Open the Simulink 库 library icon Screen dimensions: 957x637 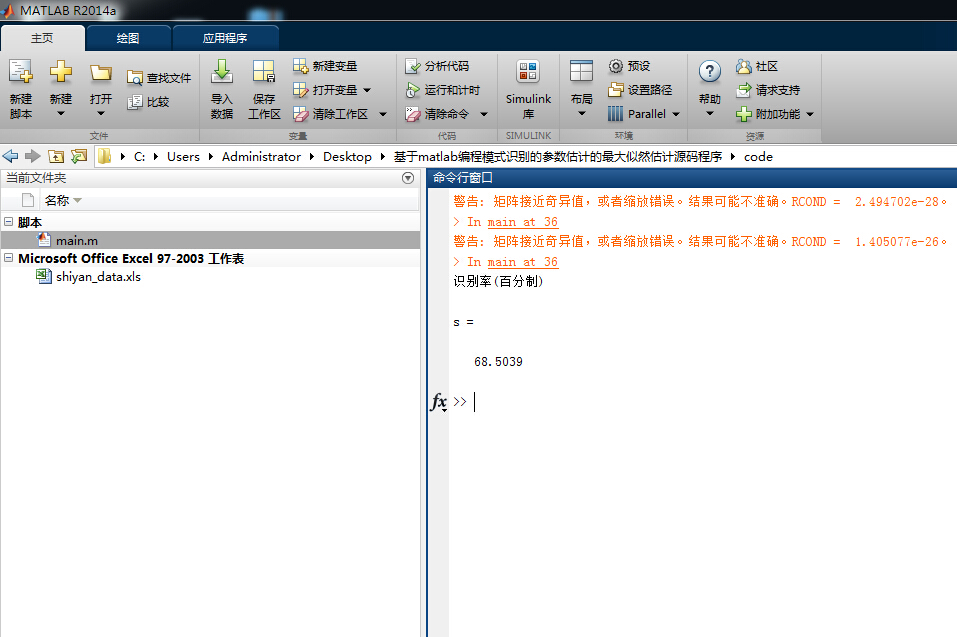[528, 71]
